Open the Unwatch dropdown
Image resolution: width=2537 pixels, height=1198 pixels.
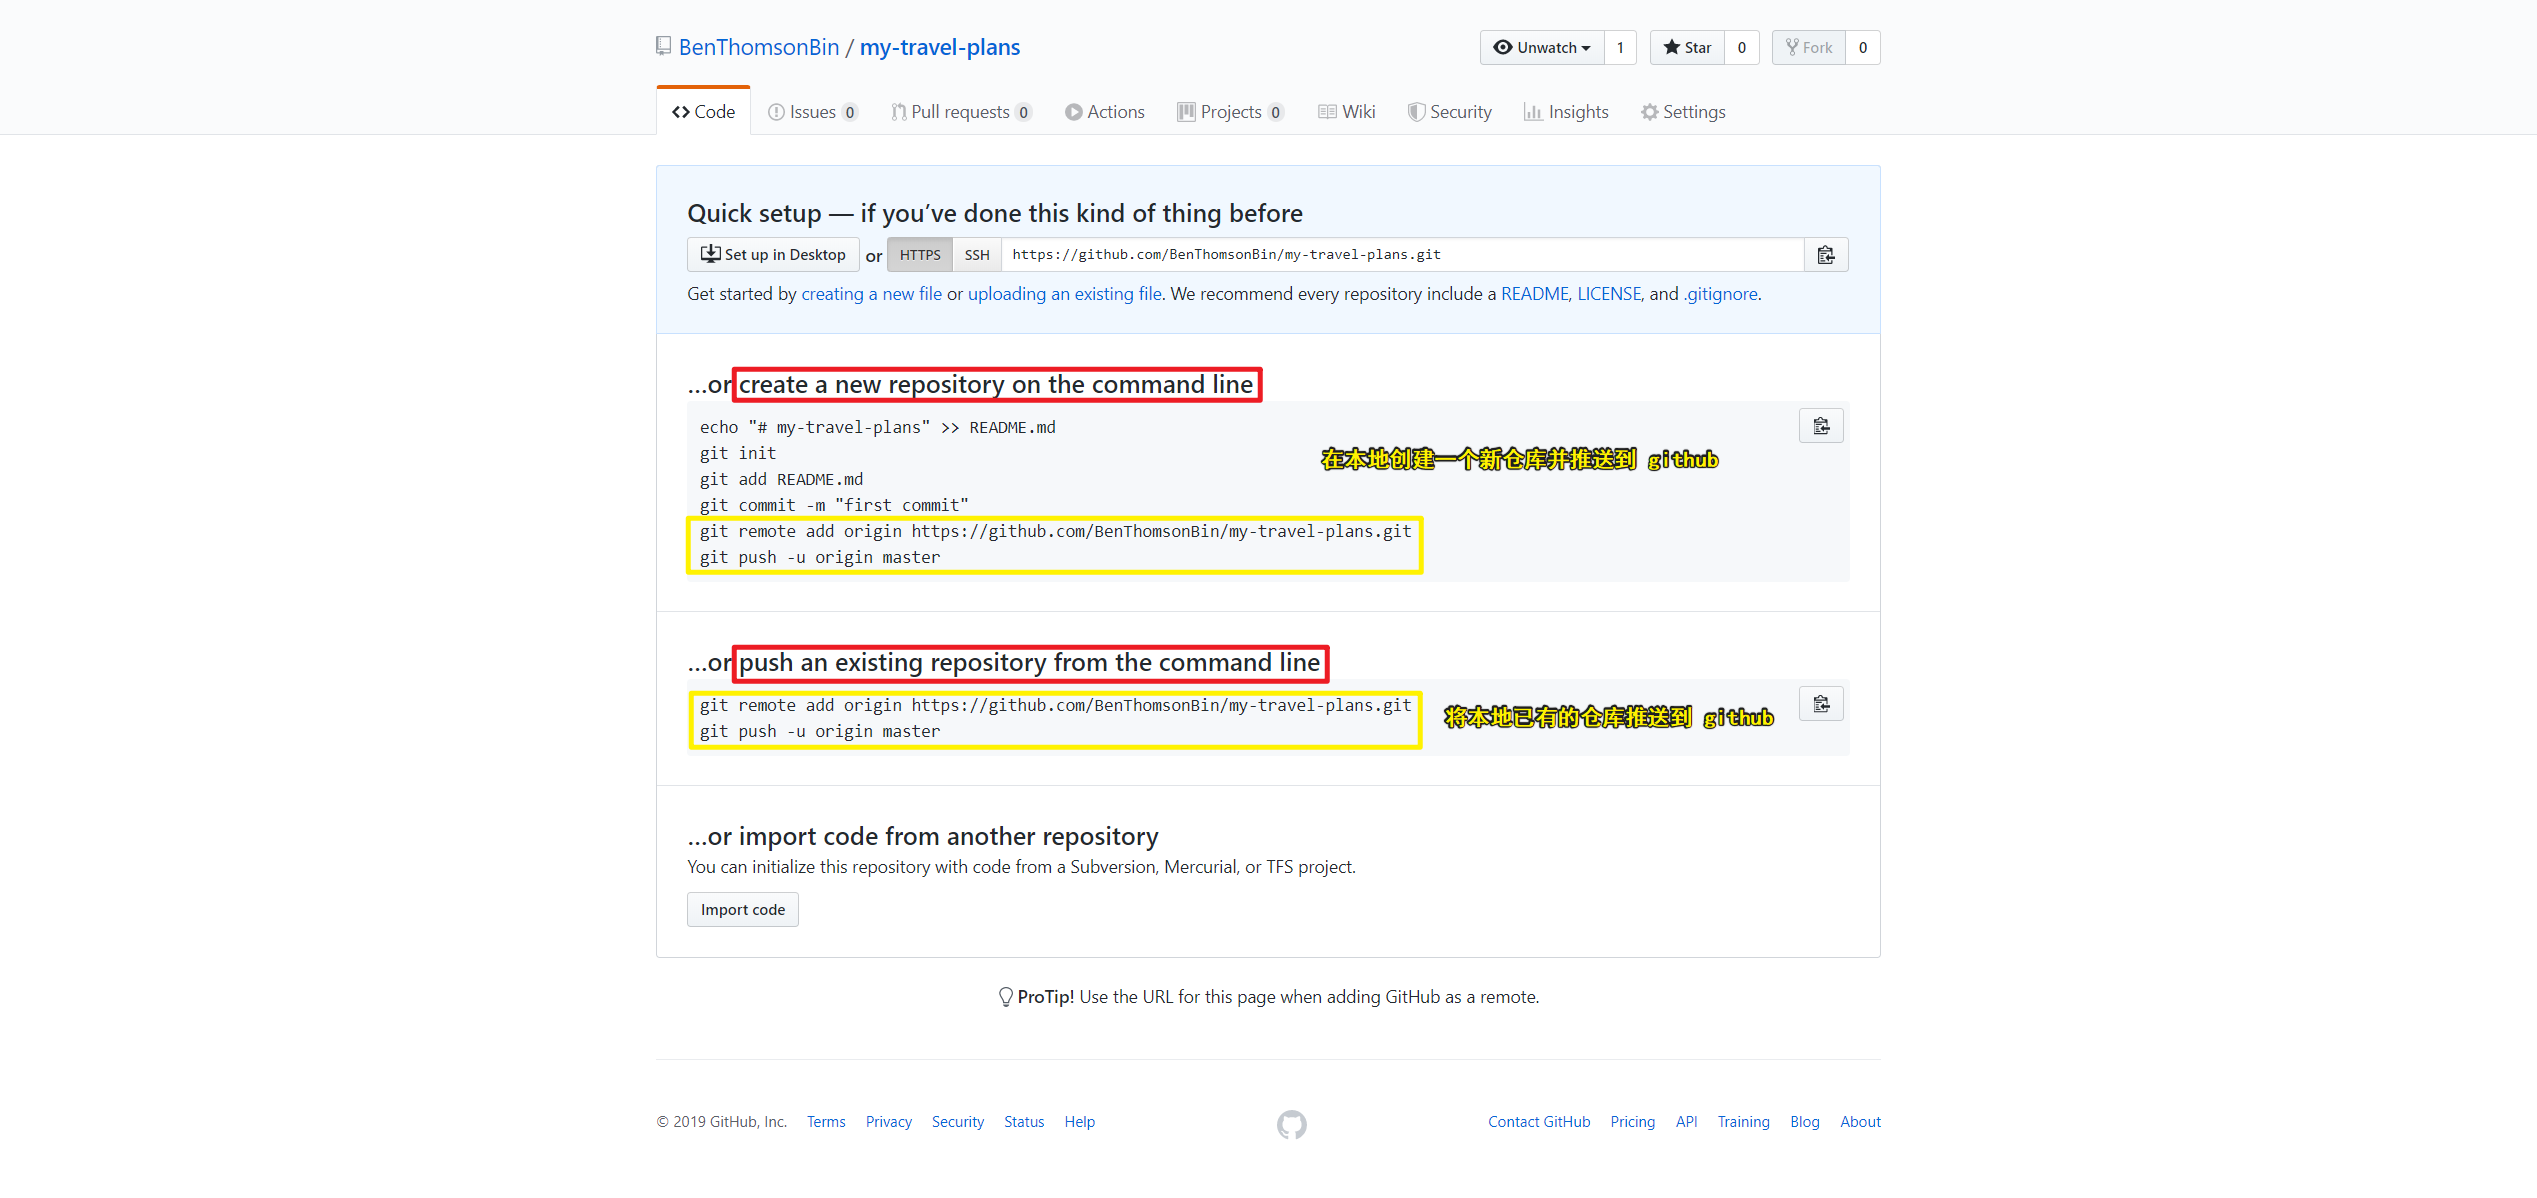[x=1542, y=47]
